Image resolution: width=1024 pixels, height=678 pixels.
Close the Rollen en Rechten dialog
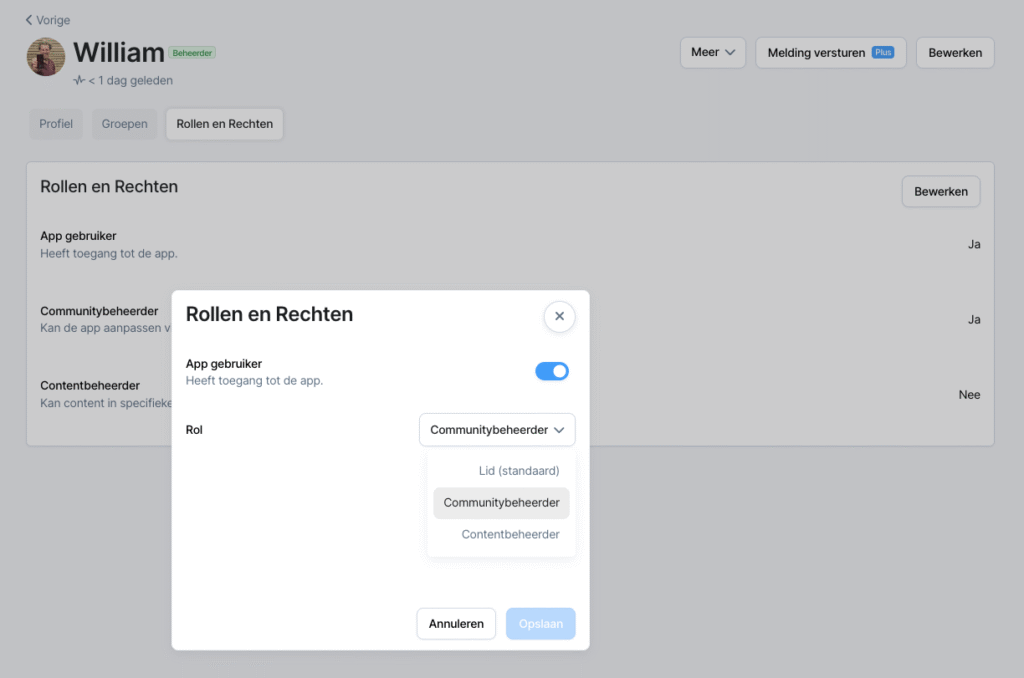(559, 316)
